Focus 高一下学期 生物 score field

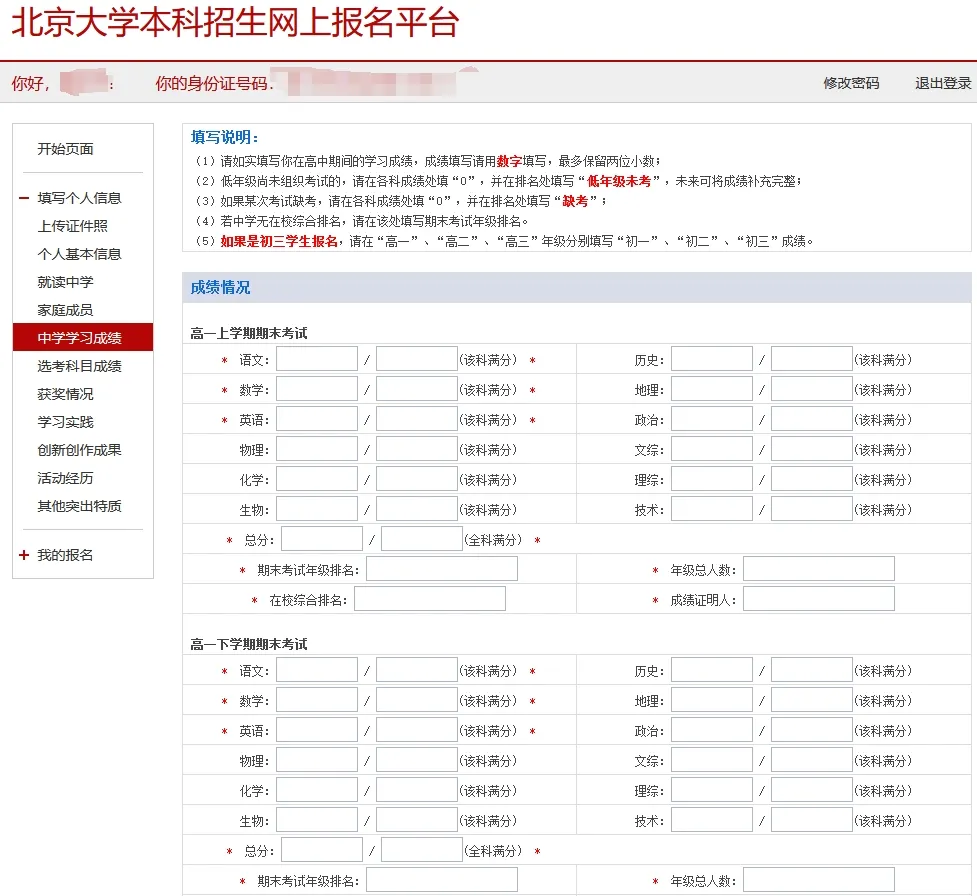tap(317, 820)
